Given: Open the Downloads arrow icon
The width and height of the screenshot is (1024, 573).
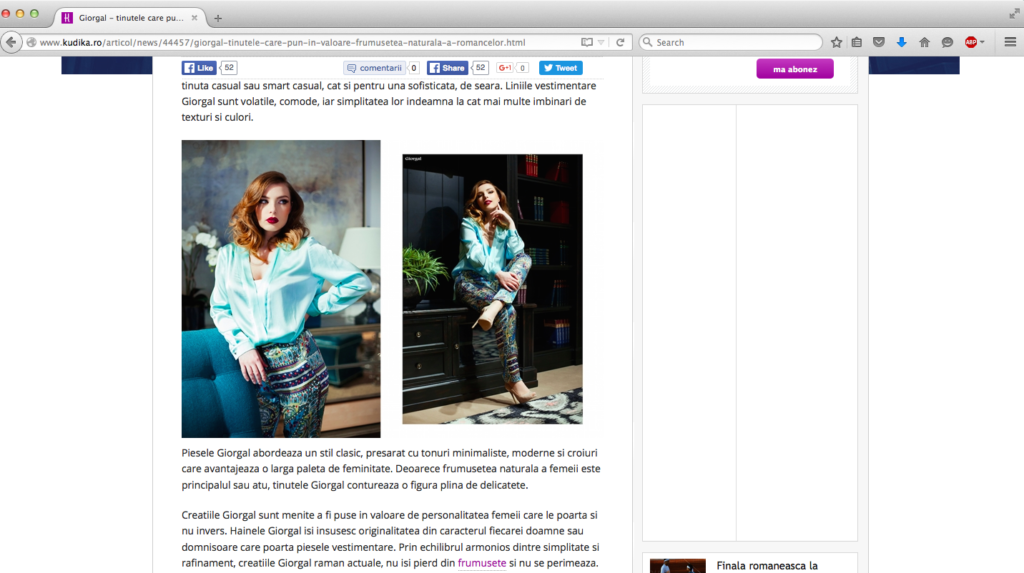Looking at the screenshot, I should click(x=901, y=42).
